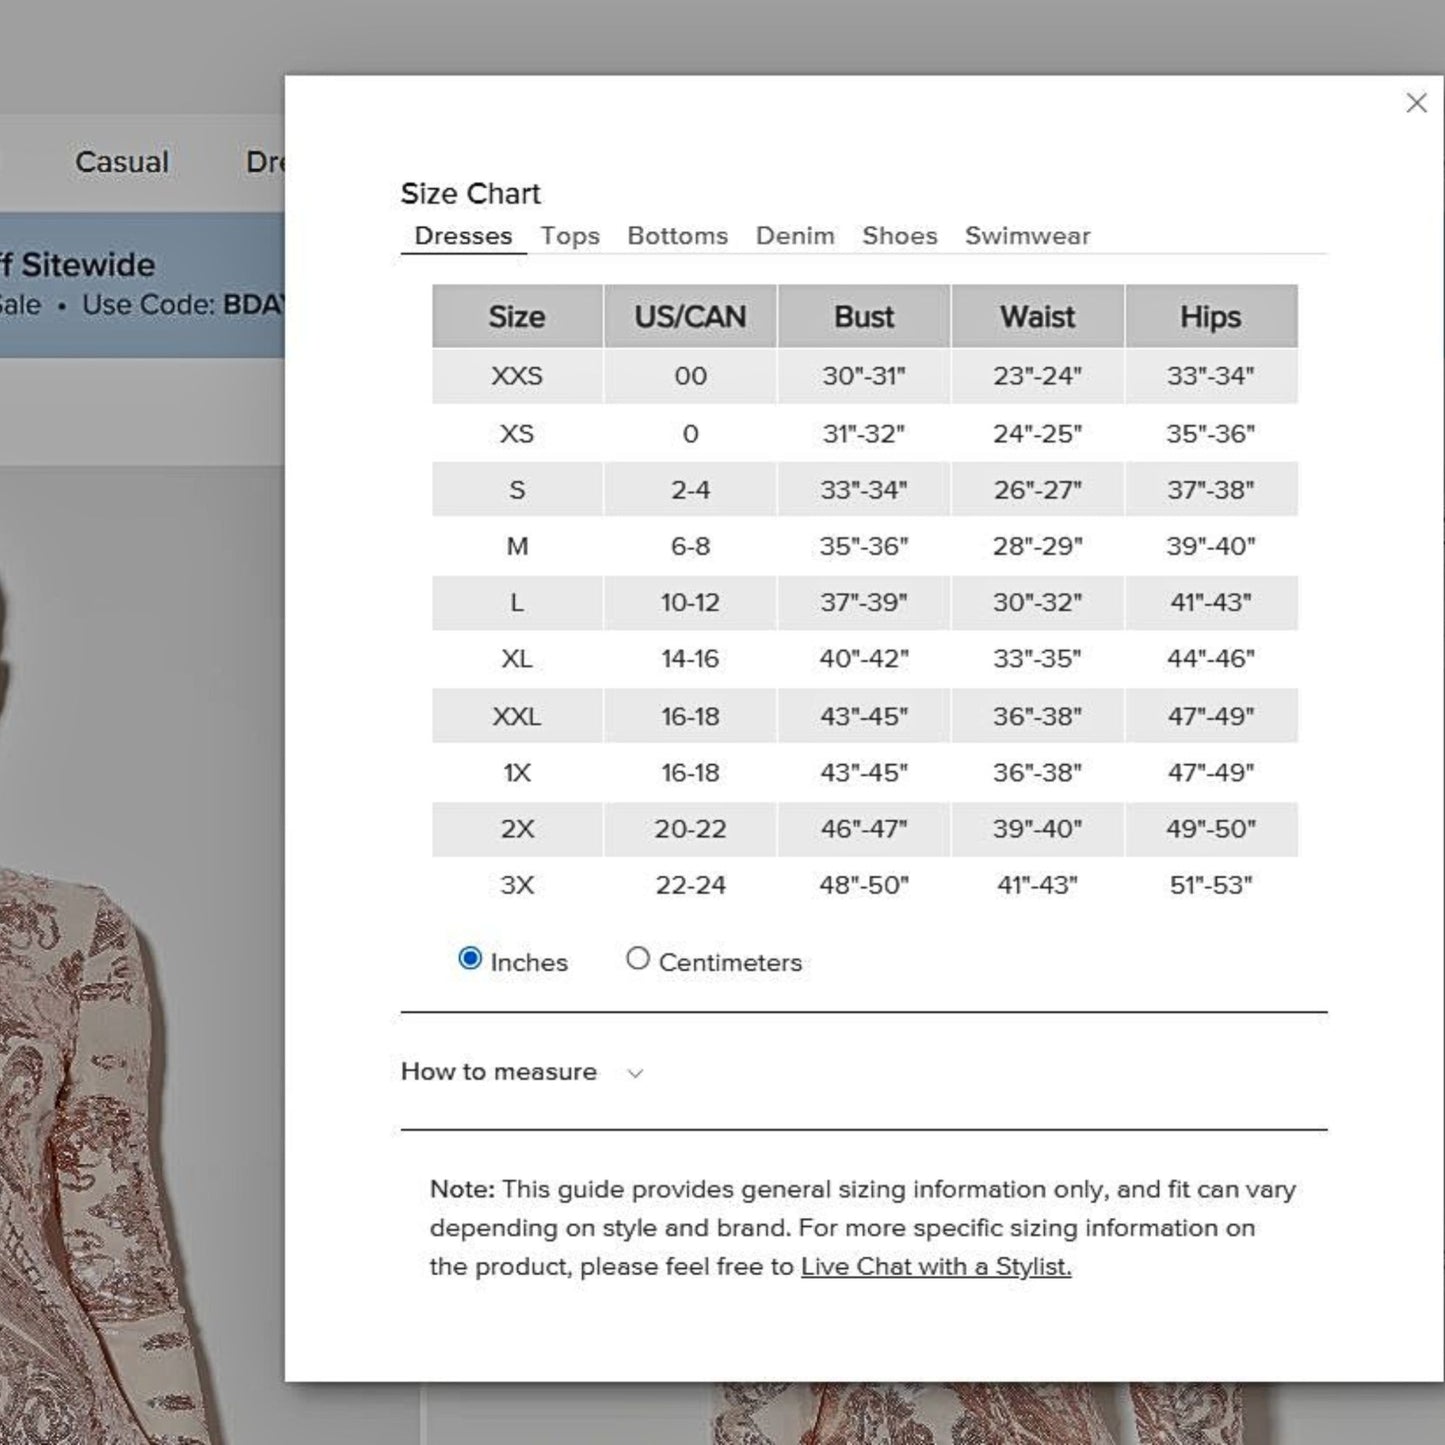
Task: Open the Casual navigation menu
Action: coord(122,162)
